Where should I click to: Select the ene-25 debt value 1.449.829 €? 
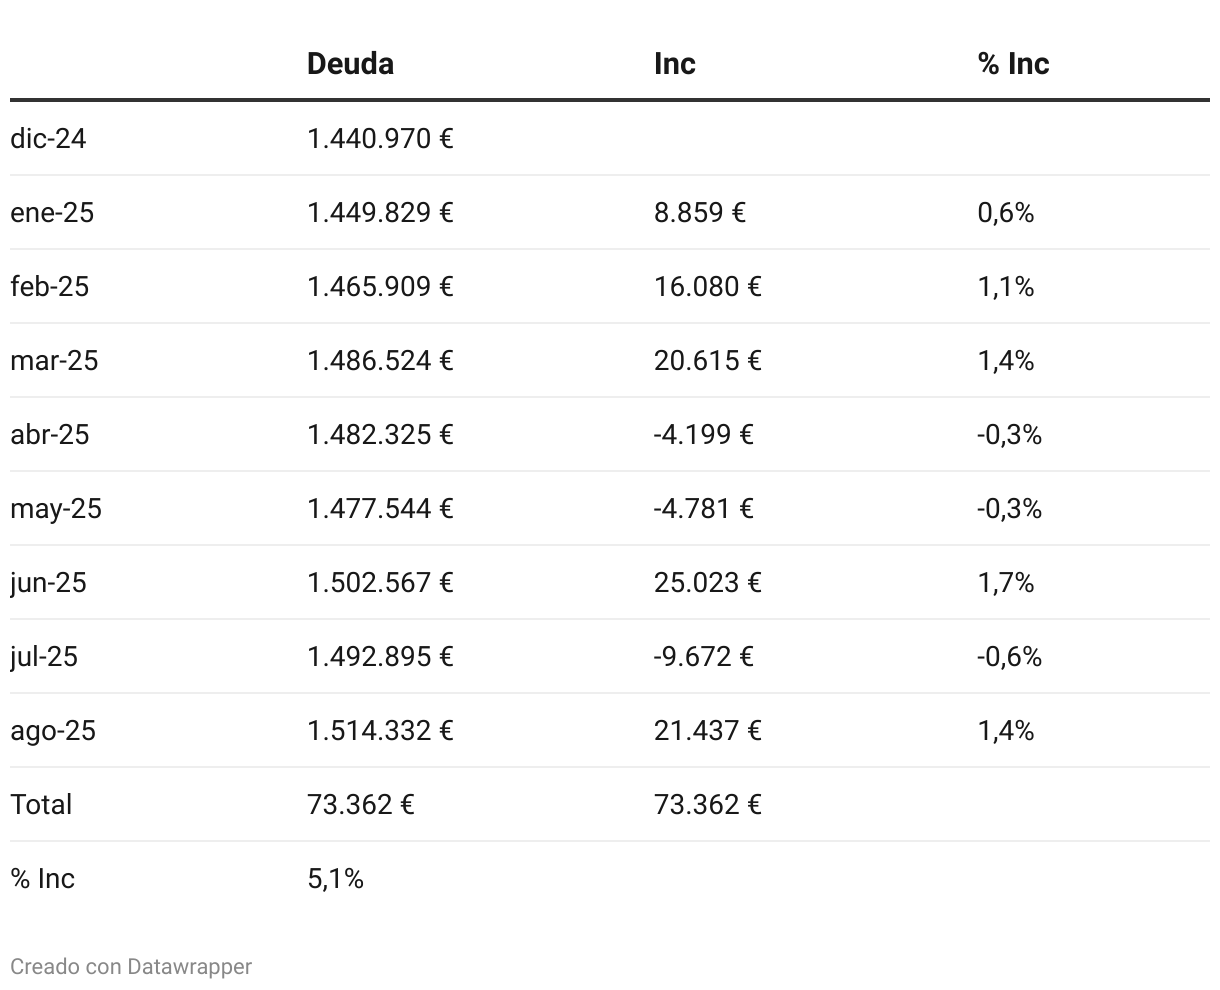click(x=380, y=212)
